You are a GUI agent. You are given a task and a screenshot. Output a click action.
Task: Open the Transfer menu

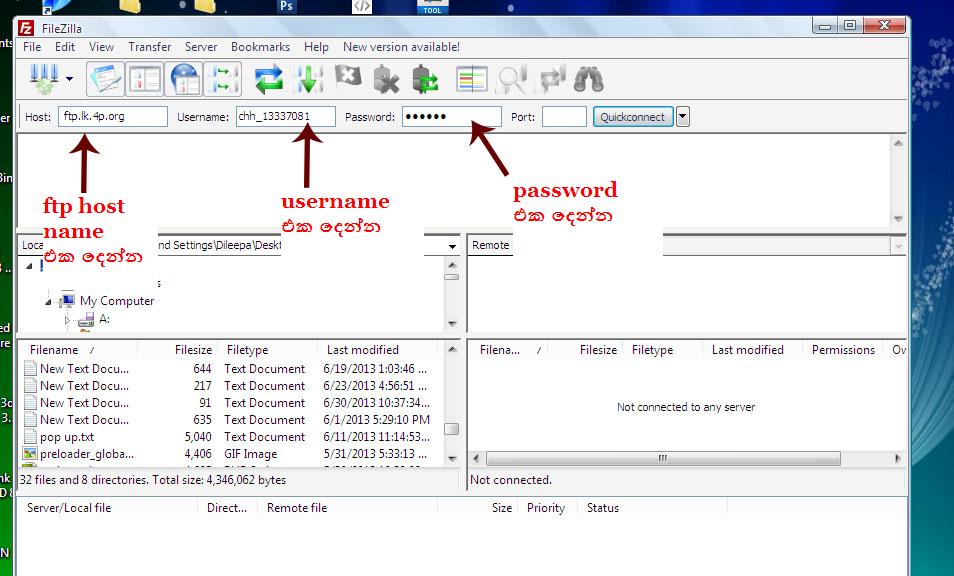(x=150, y=47)
